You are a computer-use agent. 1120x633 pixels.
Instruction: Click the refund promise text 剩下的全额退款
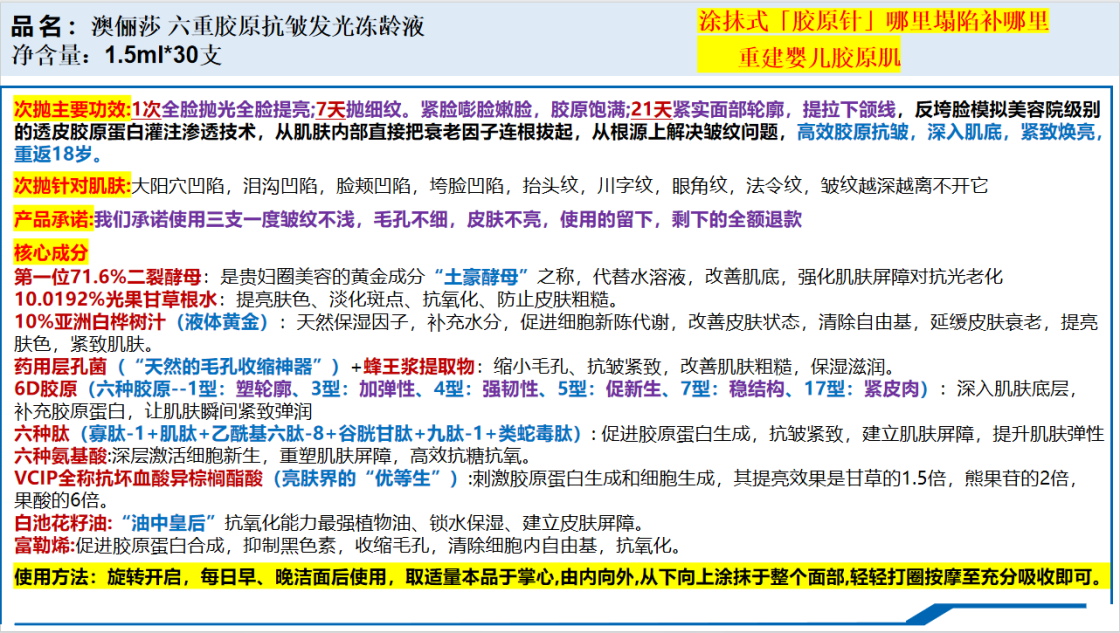click(x=736, y=219)
